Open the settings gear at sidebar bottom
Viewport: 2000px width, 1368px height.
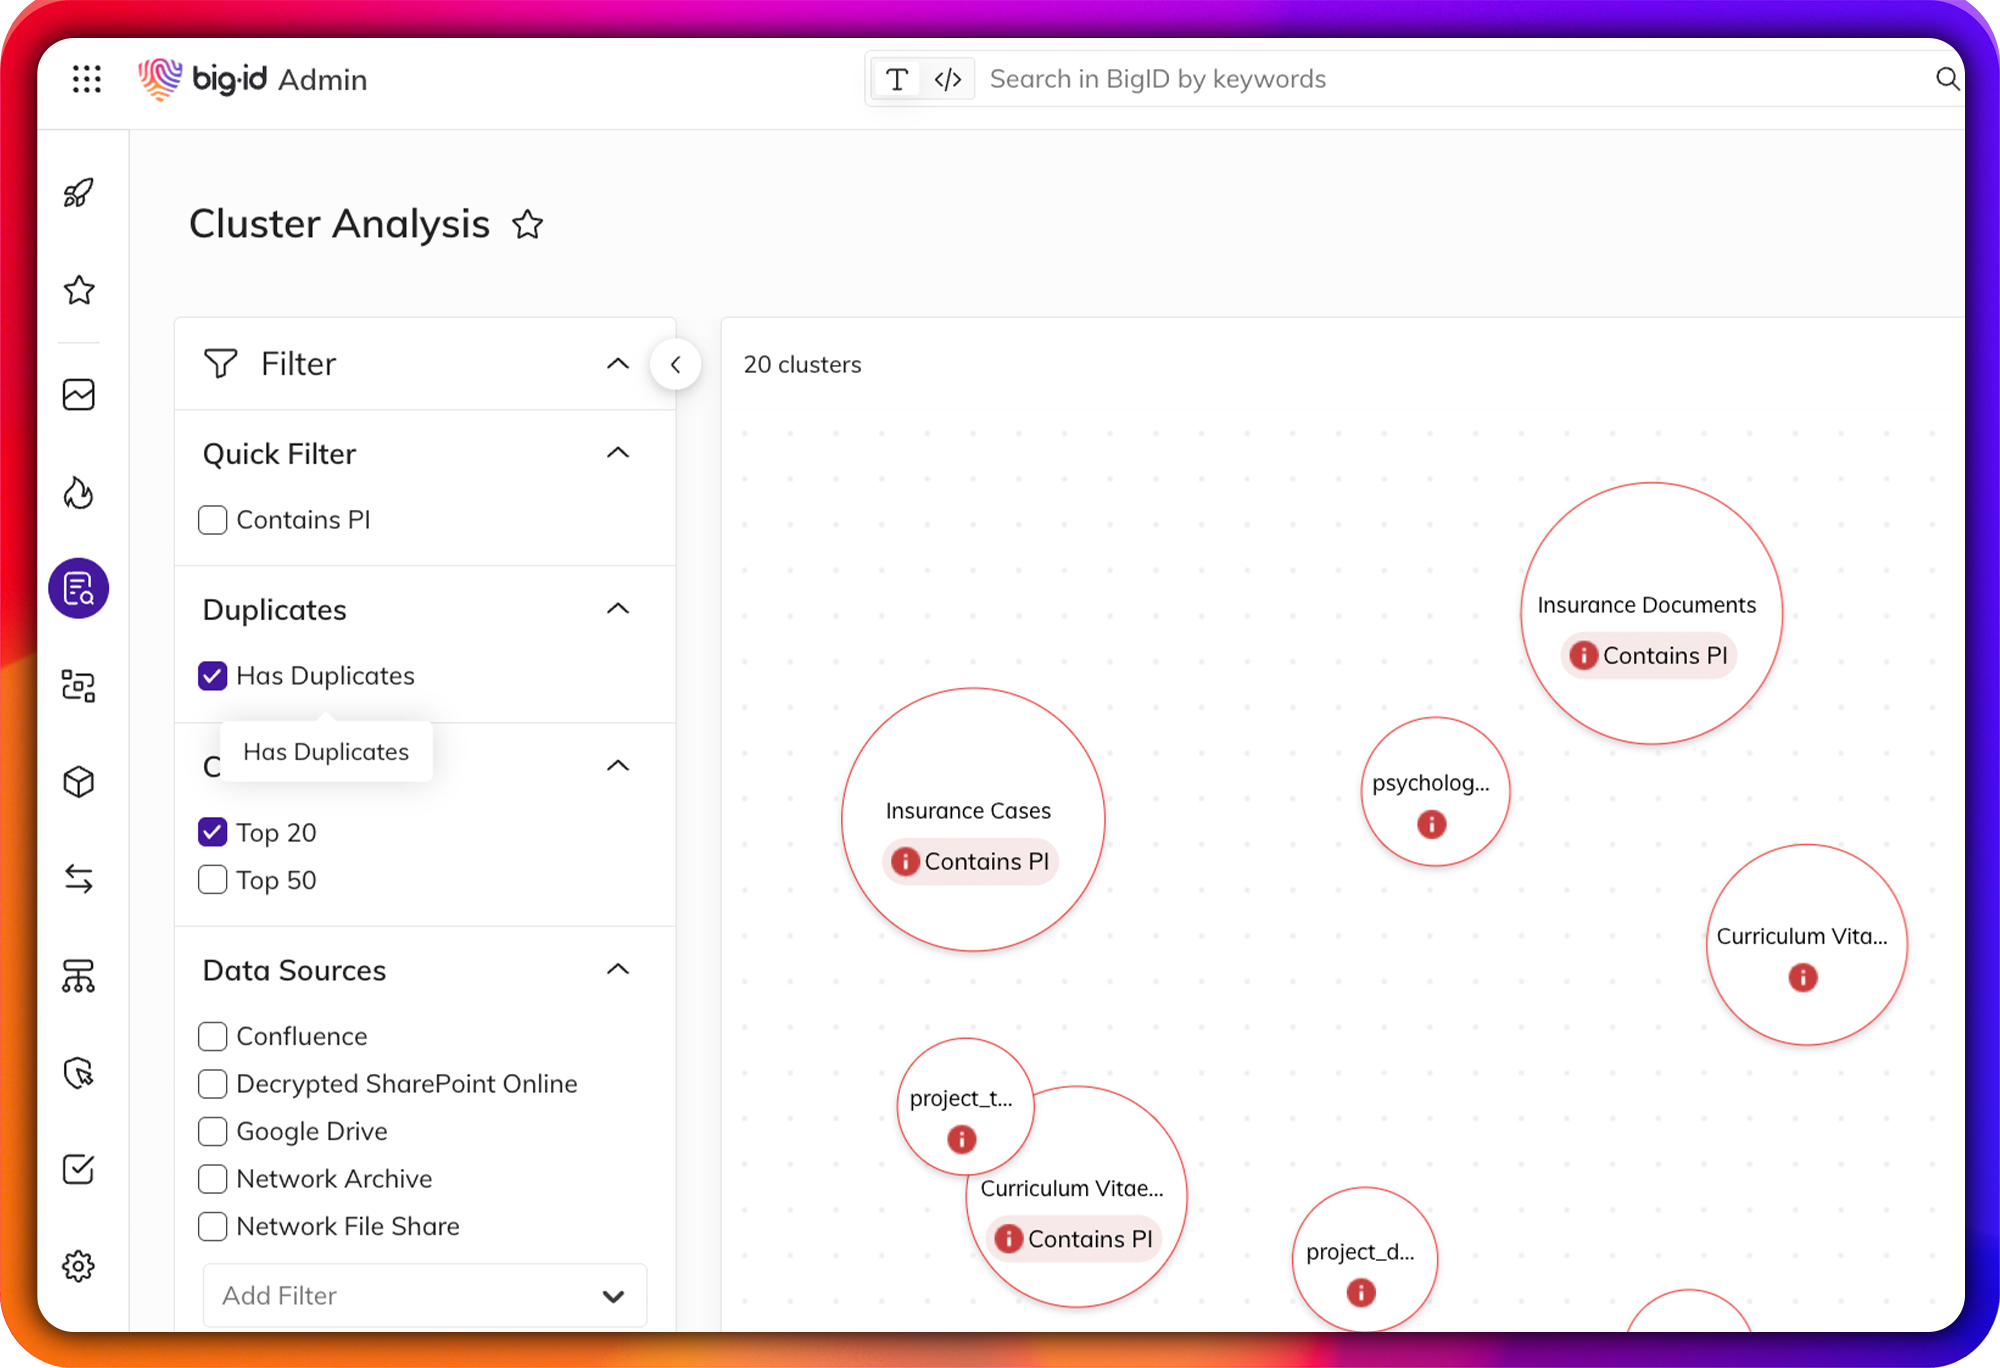(x=78, y=1265)
